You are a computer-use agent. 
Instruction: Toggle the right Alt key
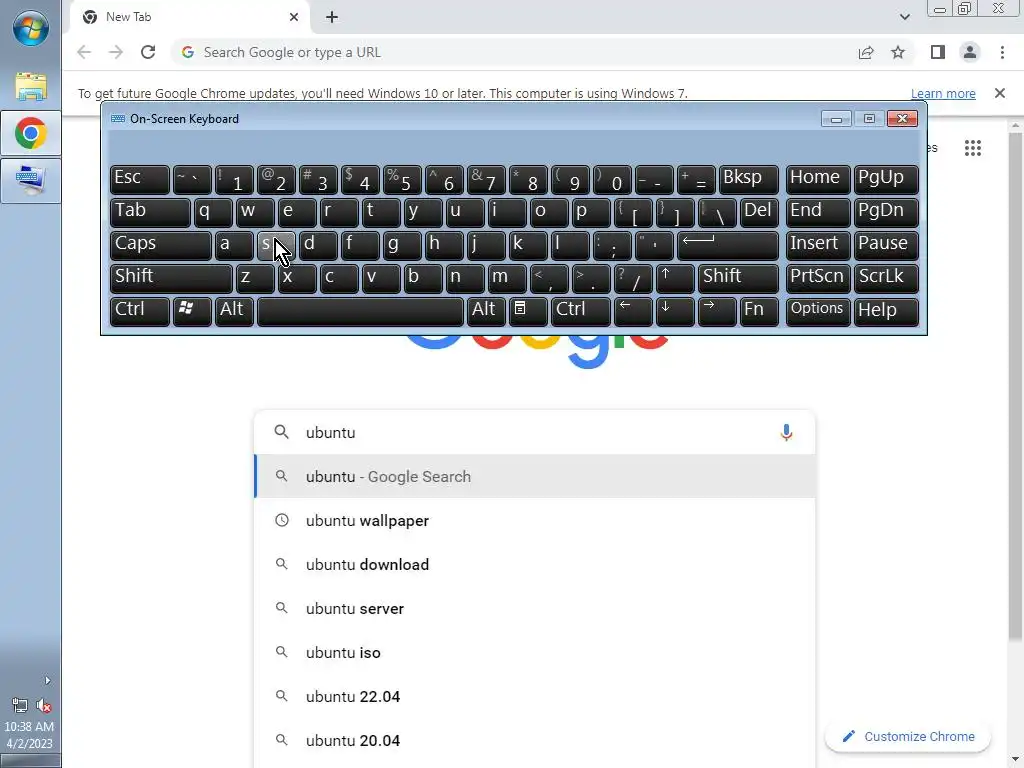pos(486,311)
